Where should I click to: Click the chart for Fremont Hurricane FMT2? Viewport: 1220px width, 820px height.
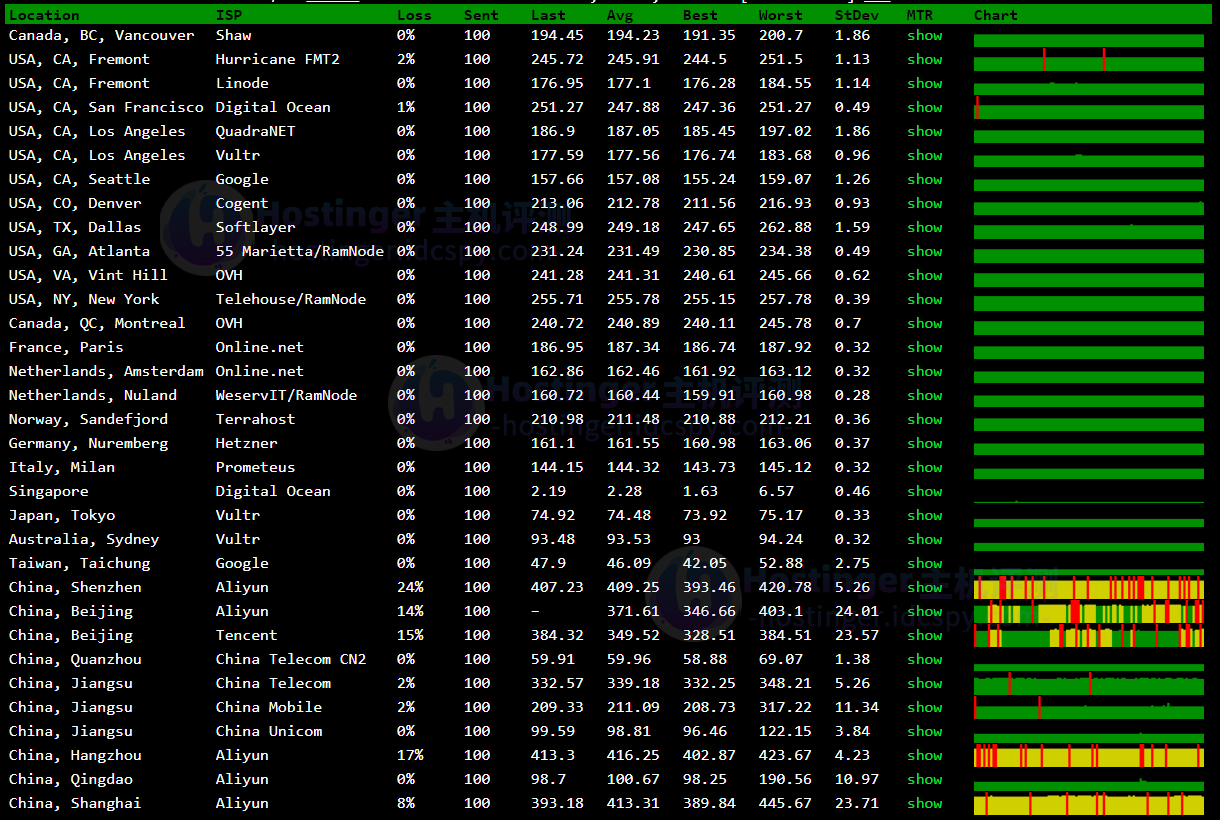(1088, 60)
